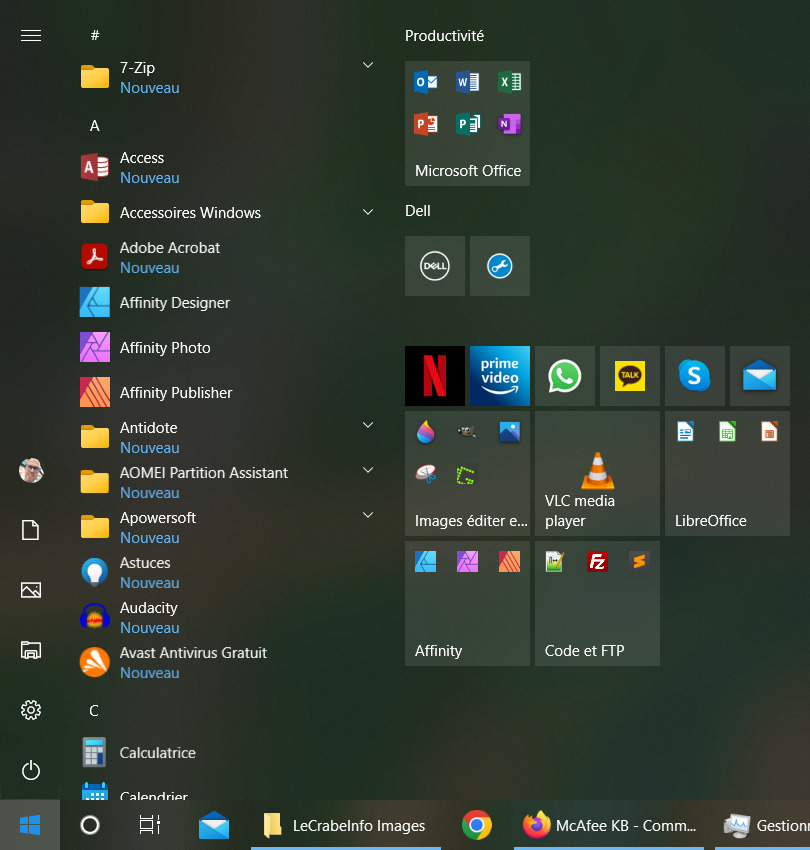This screenshot has height=850, width=810.
Task: Open File Explorer icon in Start sidebar
Action: click(x=31, y=650)
